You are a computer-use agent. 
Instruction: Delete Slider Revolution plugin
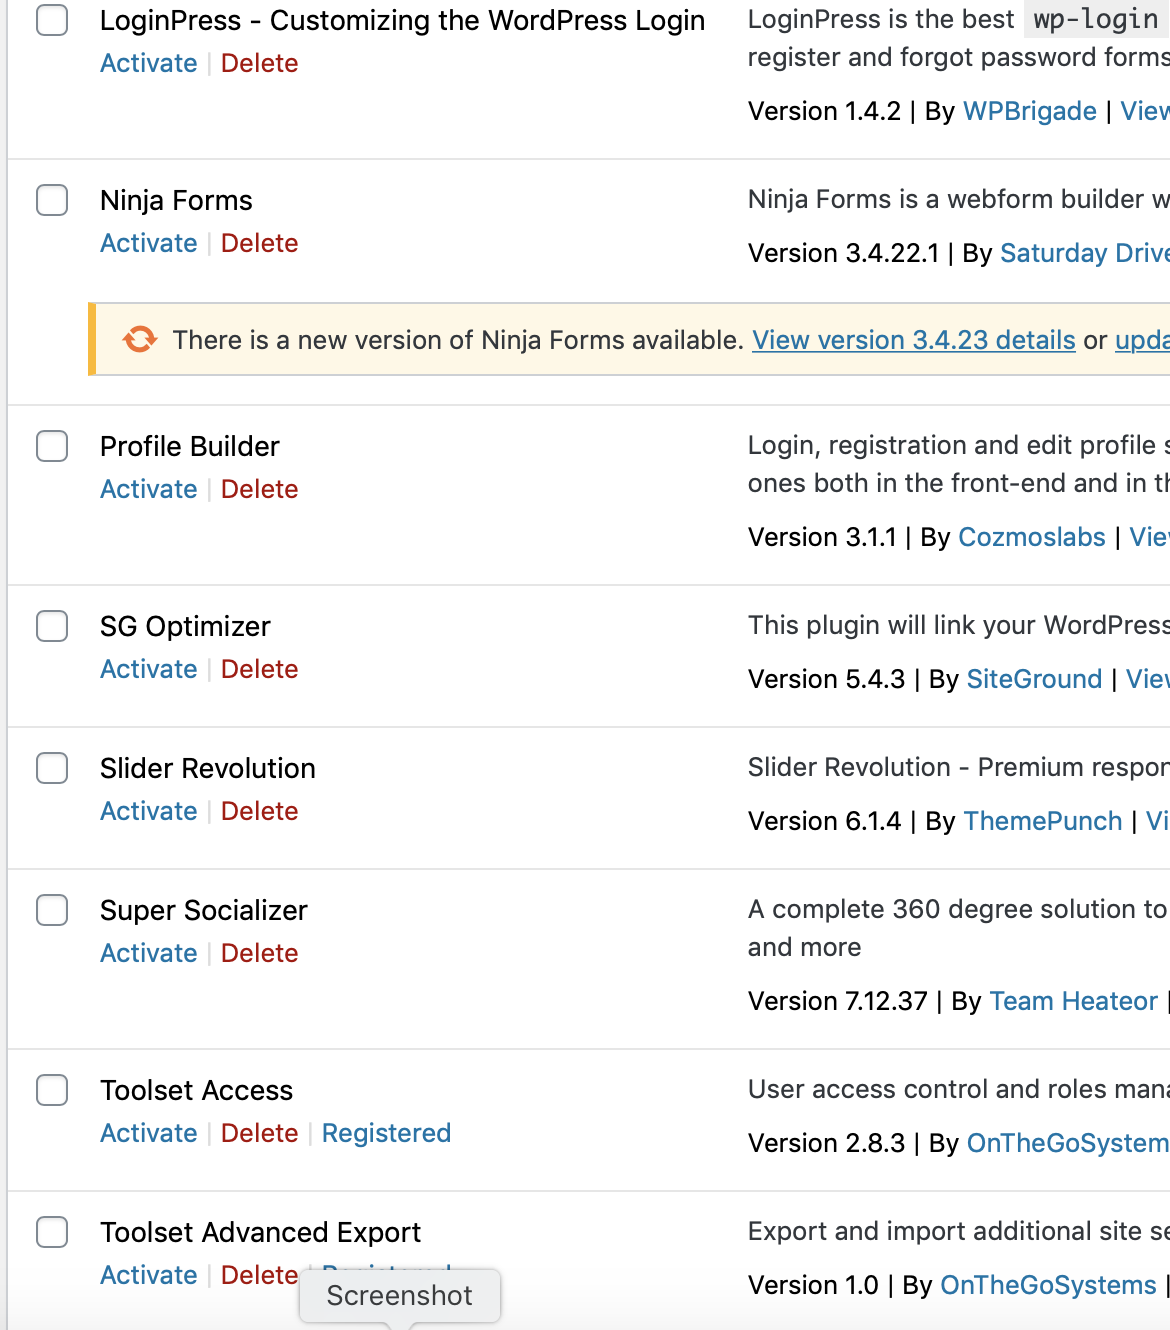click(x=260, y=811)
